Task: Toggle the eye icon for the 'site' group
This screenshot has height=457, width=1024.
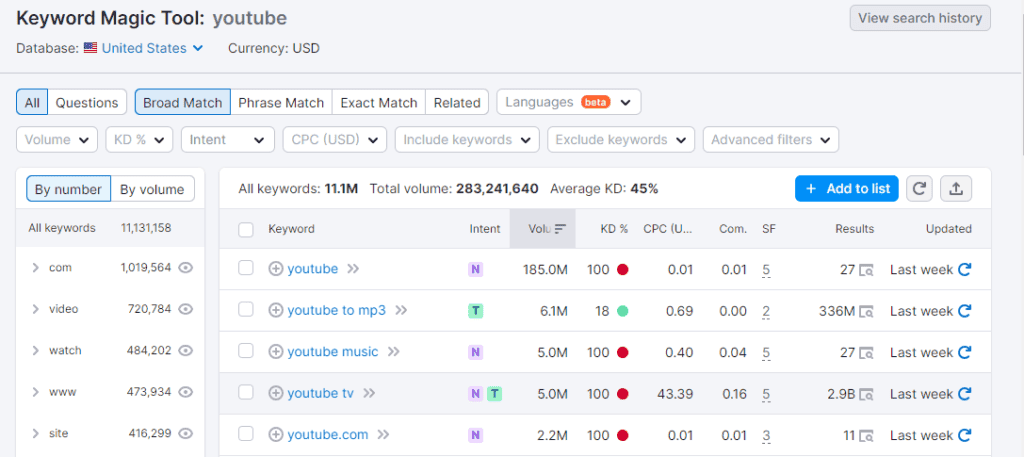Action: [x=186, y=433]
